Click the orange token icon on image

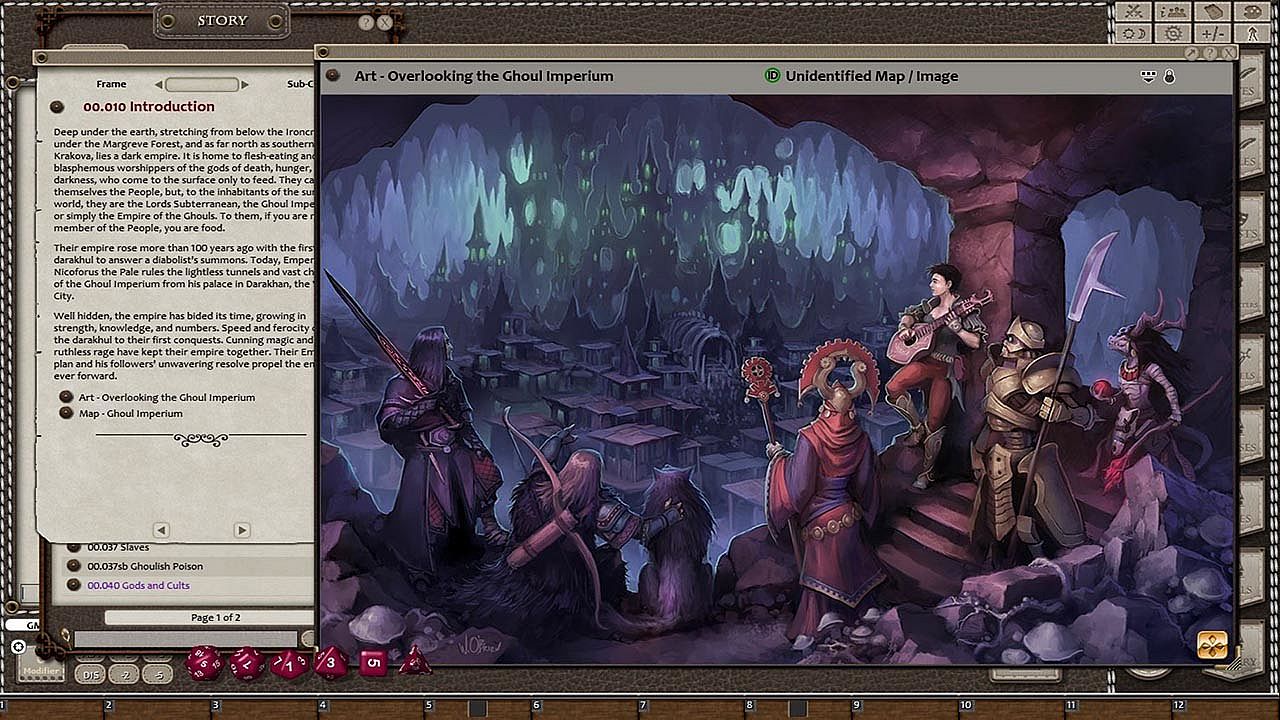1212,645
